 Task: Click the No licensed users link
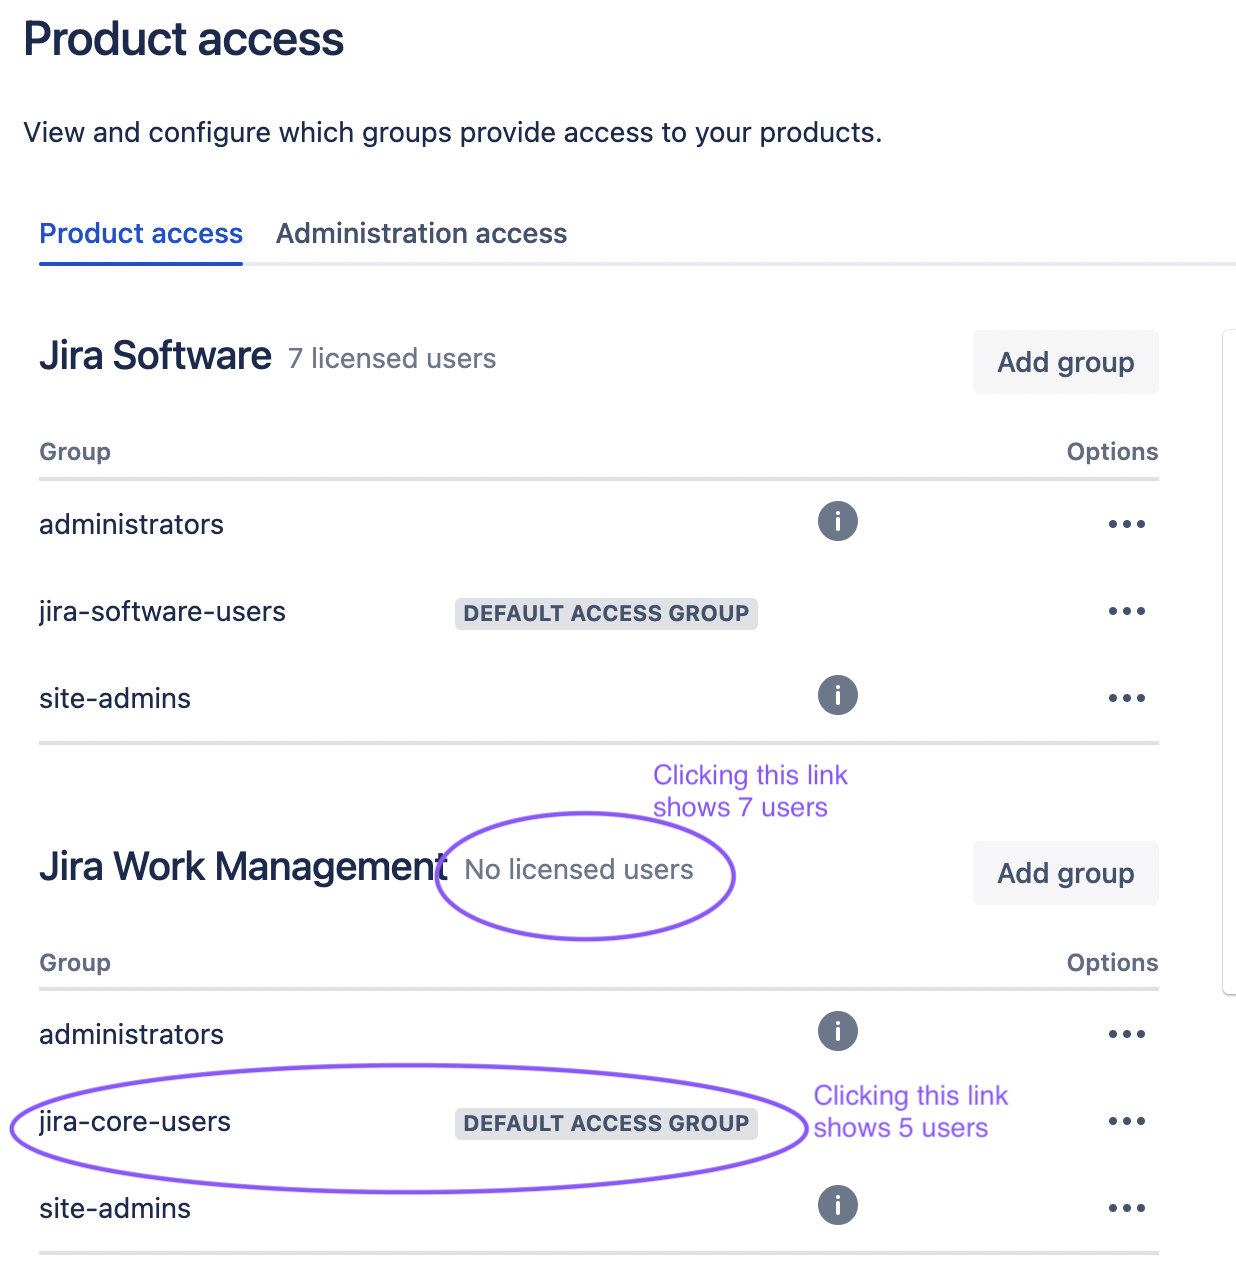pyautogui.click(x=578, y=869)
